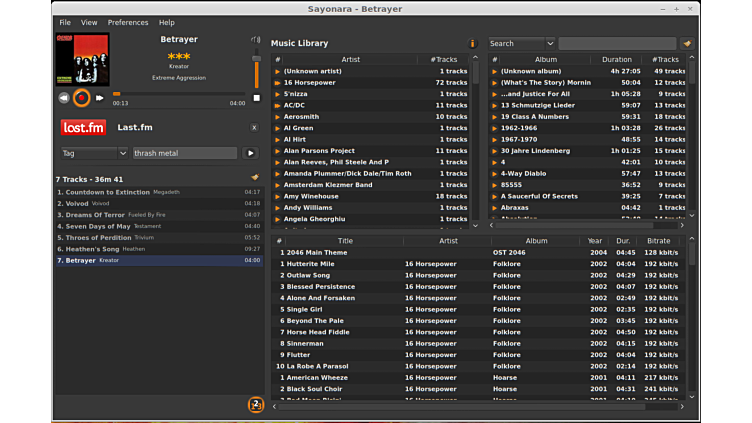Mute audio using the speaker icon
This screenshot has width=752, height=423.
[x=256, y=40]
